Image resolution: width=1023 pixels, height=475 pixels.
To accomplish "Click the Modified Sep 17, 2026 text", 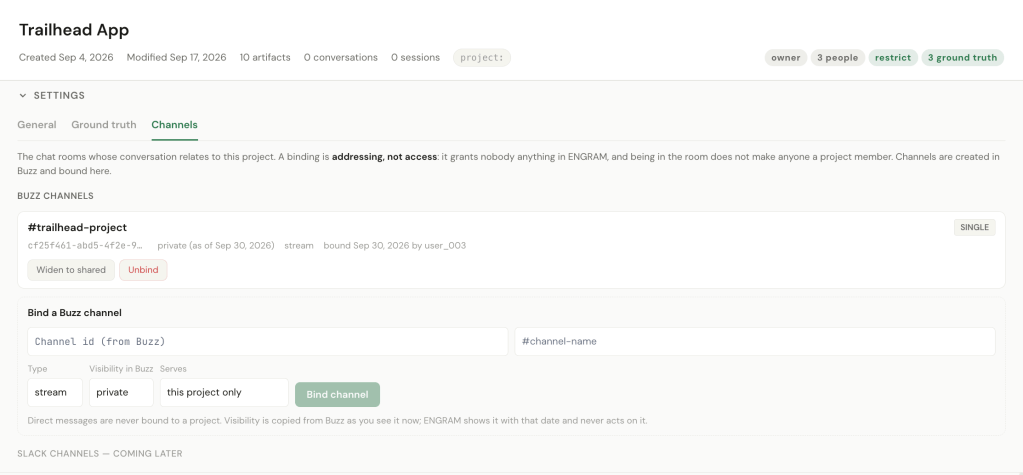I will (176, 57).
